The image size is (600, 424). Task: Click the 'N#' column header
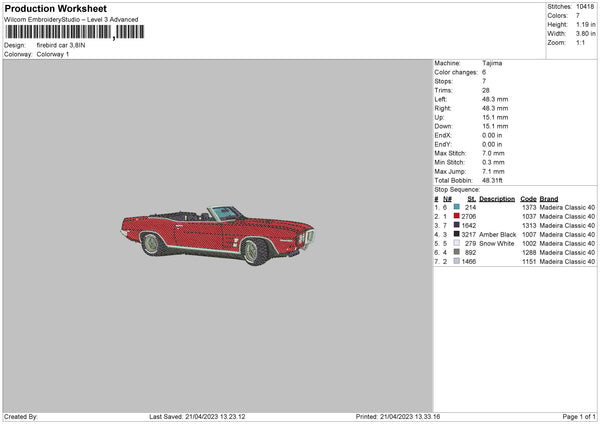[x=447, y=199]
